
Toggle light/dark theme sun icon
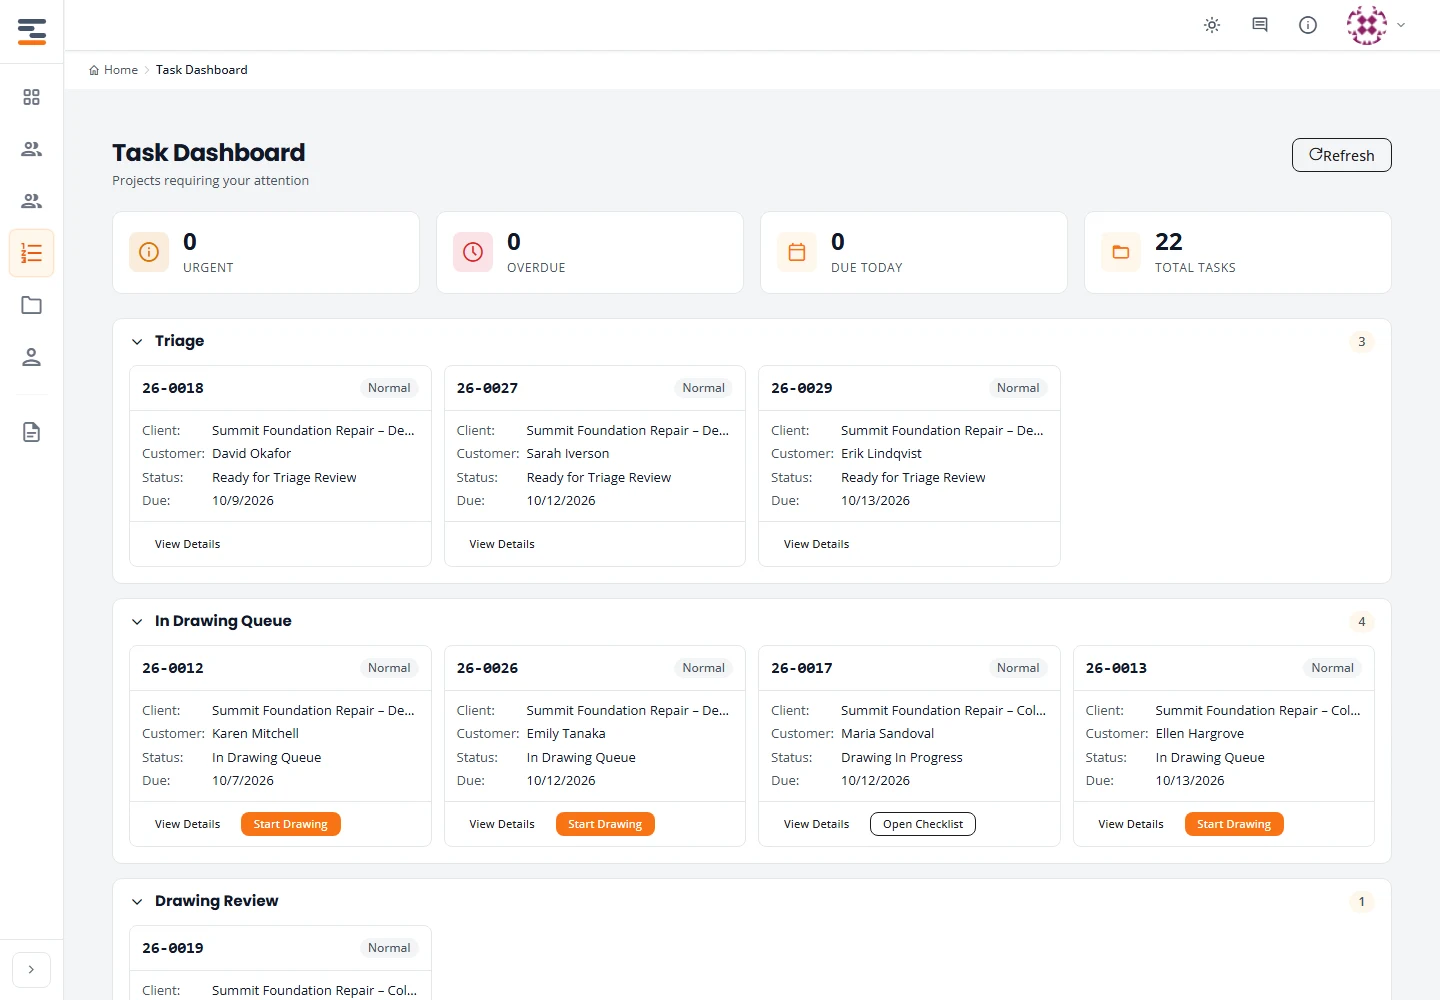click(x=1212, y=25)
